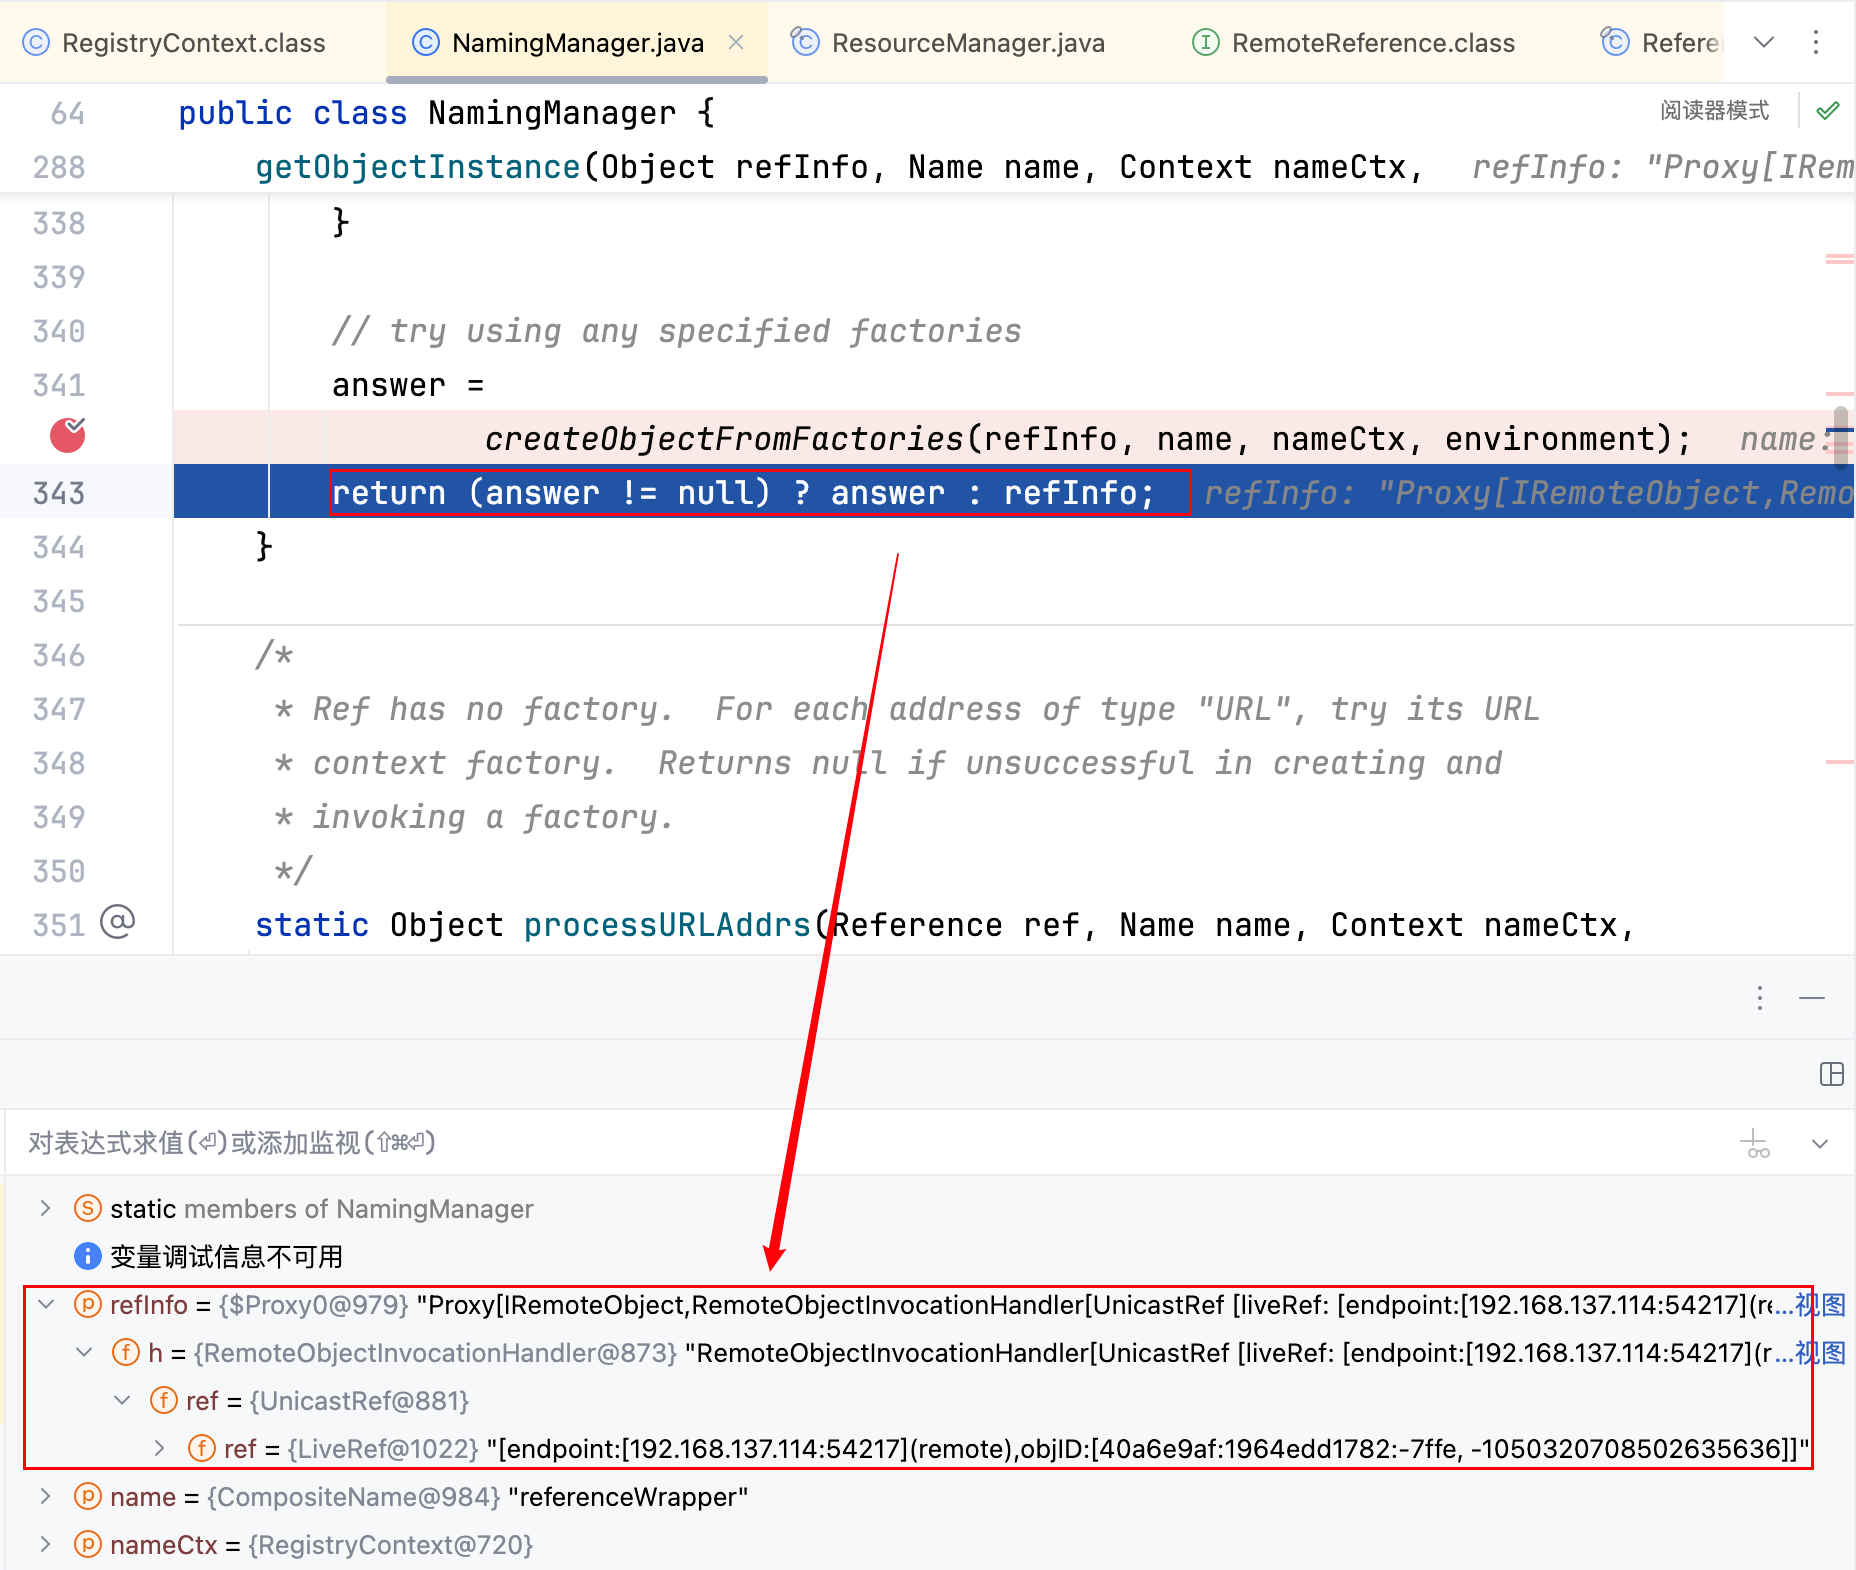
Task: Close the NamingManager.java tab
Action: (736, 42)
